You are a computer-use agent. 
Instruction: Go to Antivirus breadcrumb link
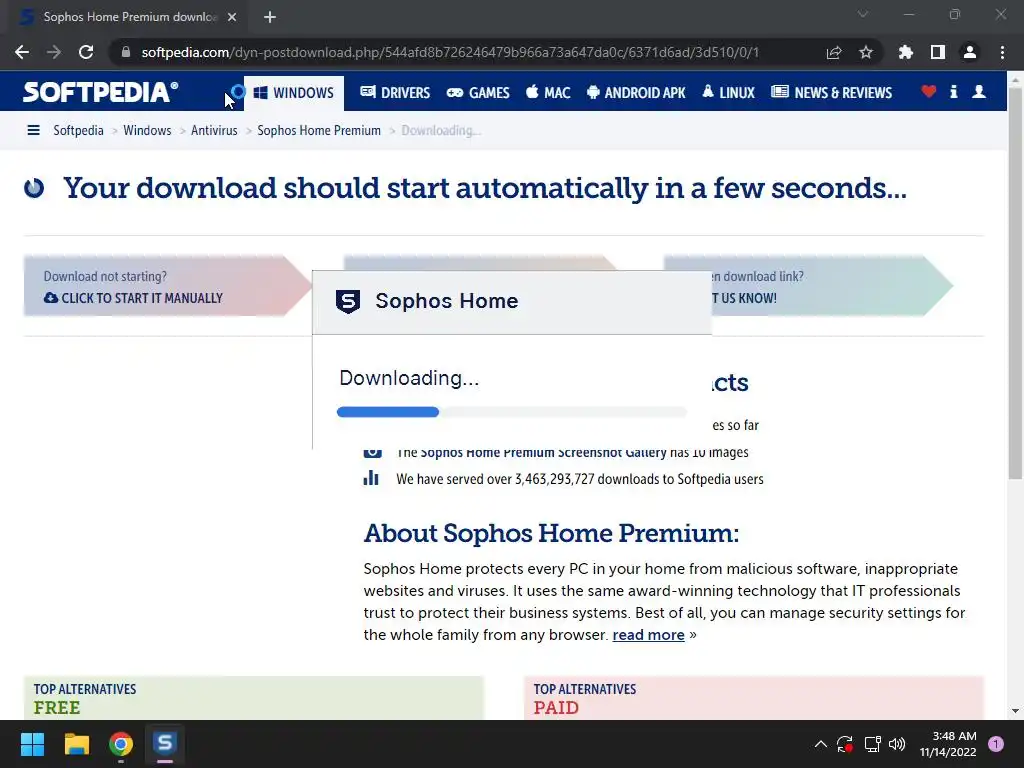pos(214,131)
